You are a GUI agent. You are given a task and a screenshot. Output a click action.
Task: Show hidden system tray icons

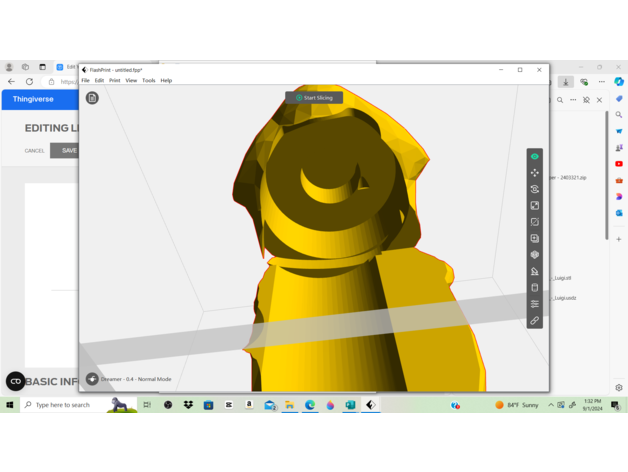pos(550,405)
